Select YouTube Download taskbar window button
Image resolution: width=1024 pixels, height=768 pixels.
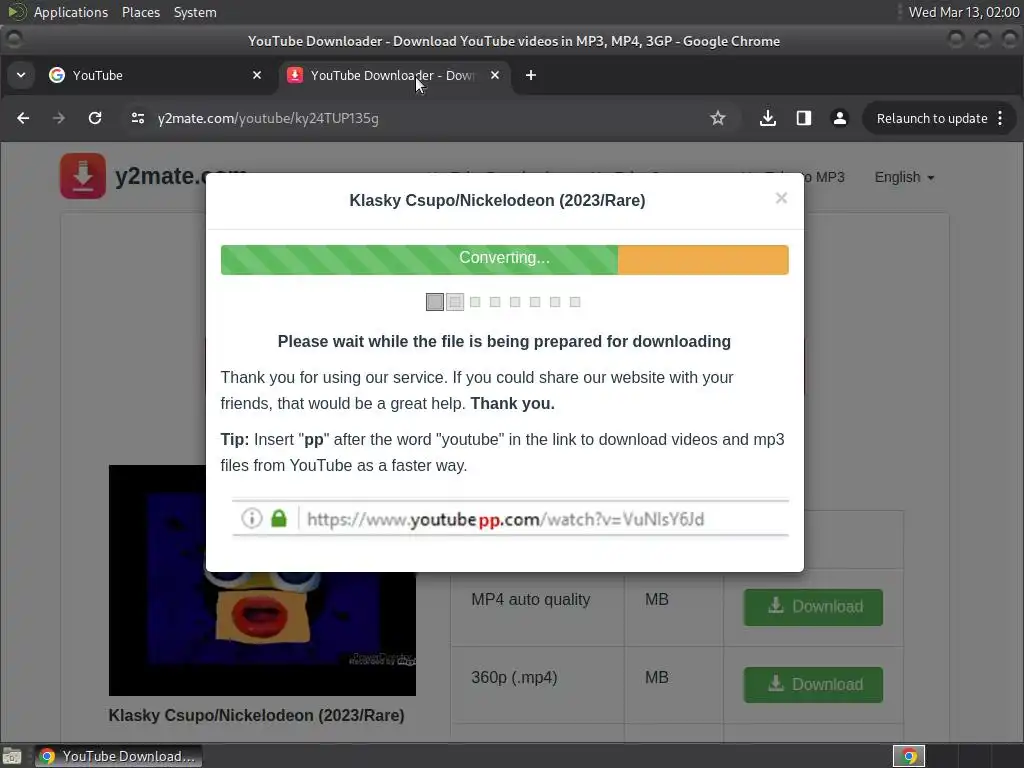[119, 756]
